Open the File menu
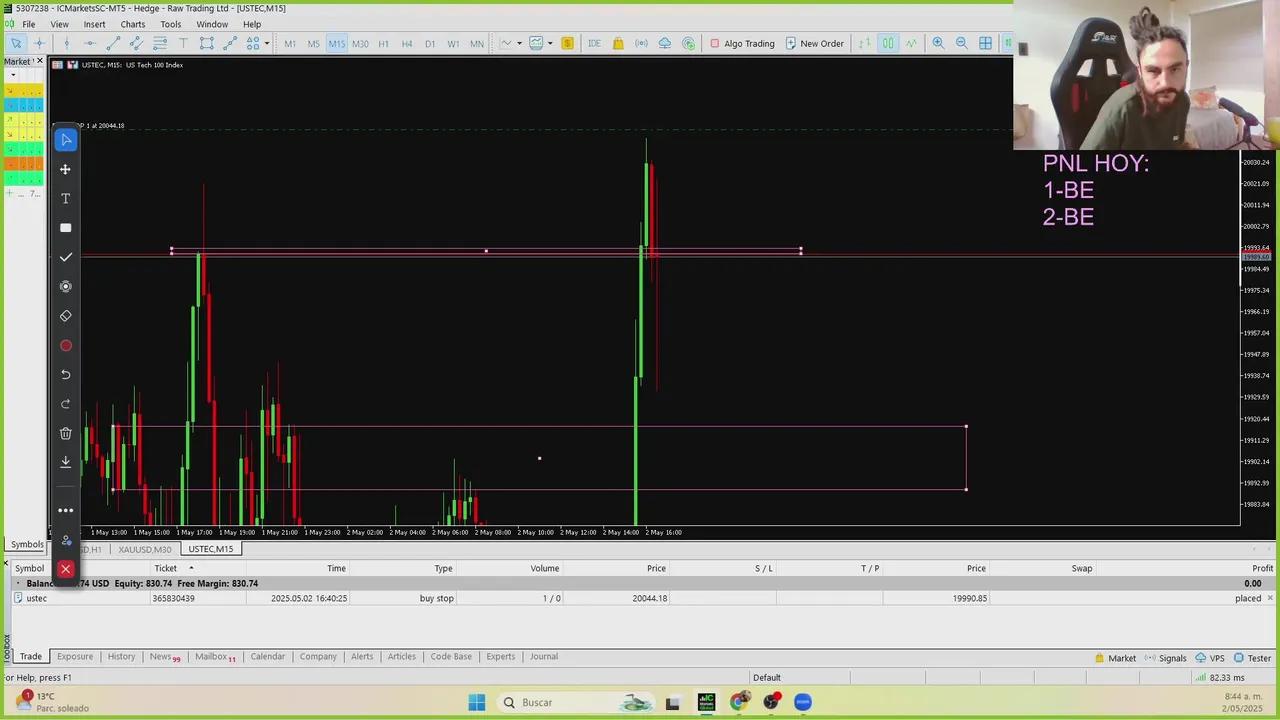This screenshot has height=720, width=1280. click(x=29, y=24)
